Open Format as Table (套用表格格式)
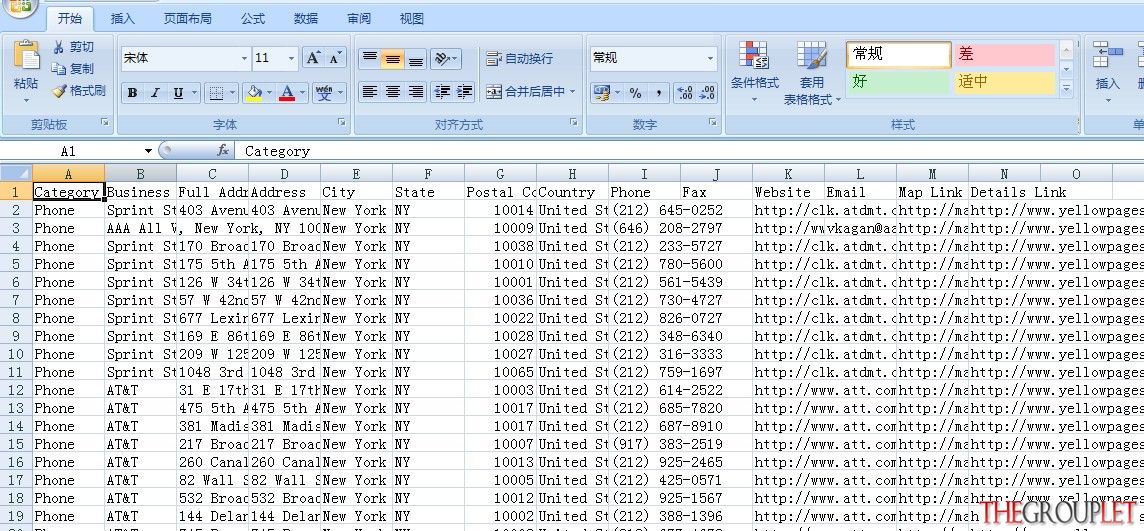Screen dimensions: 1144x531 pyautogui.click(x=812, y=73)
